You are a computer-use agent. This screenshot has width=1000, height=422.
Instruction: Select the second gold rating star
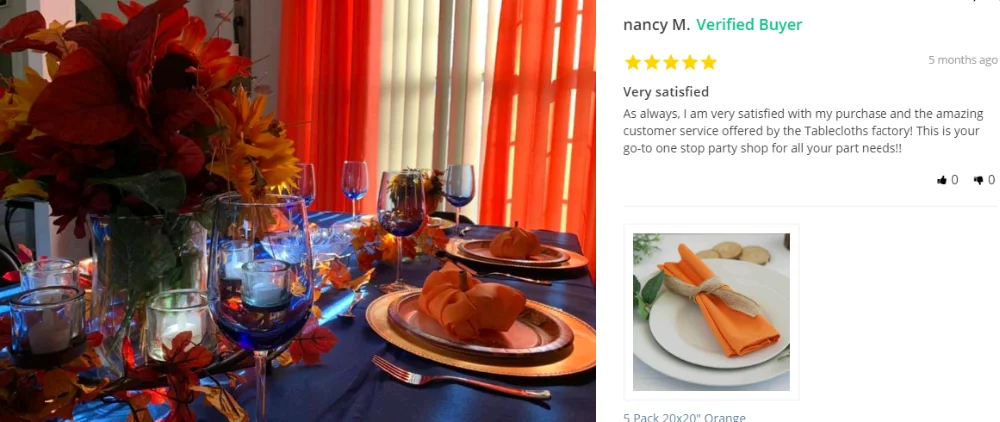(652, 62)
